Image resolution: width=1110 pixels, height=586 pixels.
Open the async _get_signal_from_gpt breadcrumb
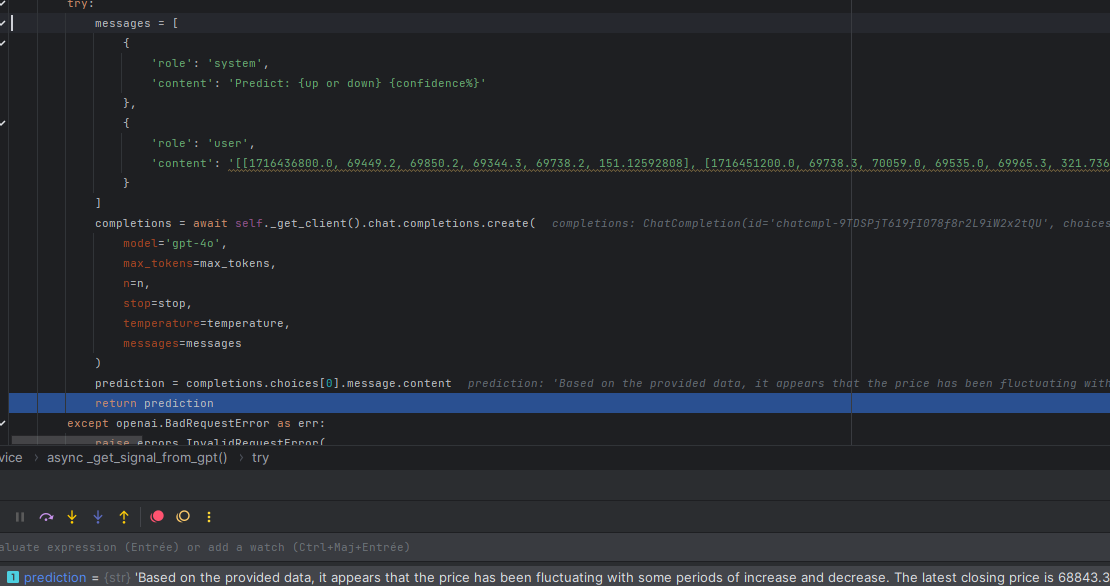click(x=137, y=457)
